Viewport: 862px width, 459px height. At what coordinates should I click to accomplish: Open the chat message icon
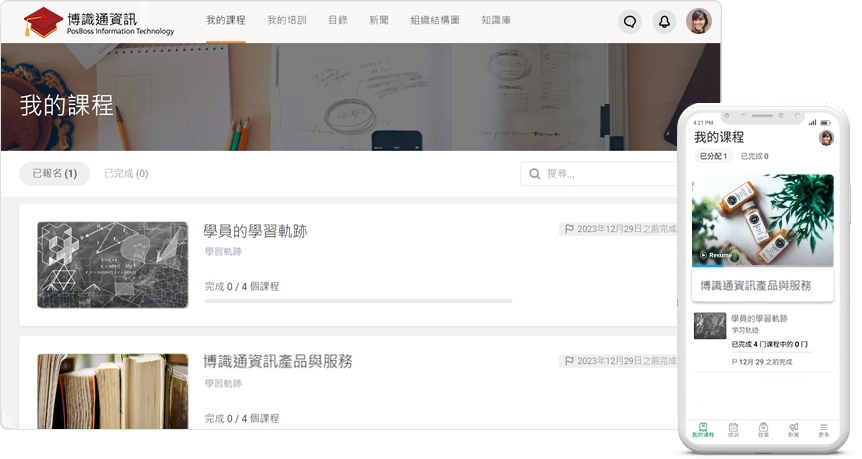tap(629, 21)
